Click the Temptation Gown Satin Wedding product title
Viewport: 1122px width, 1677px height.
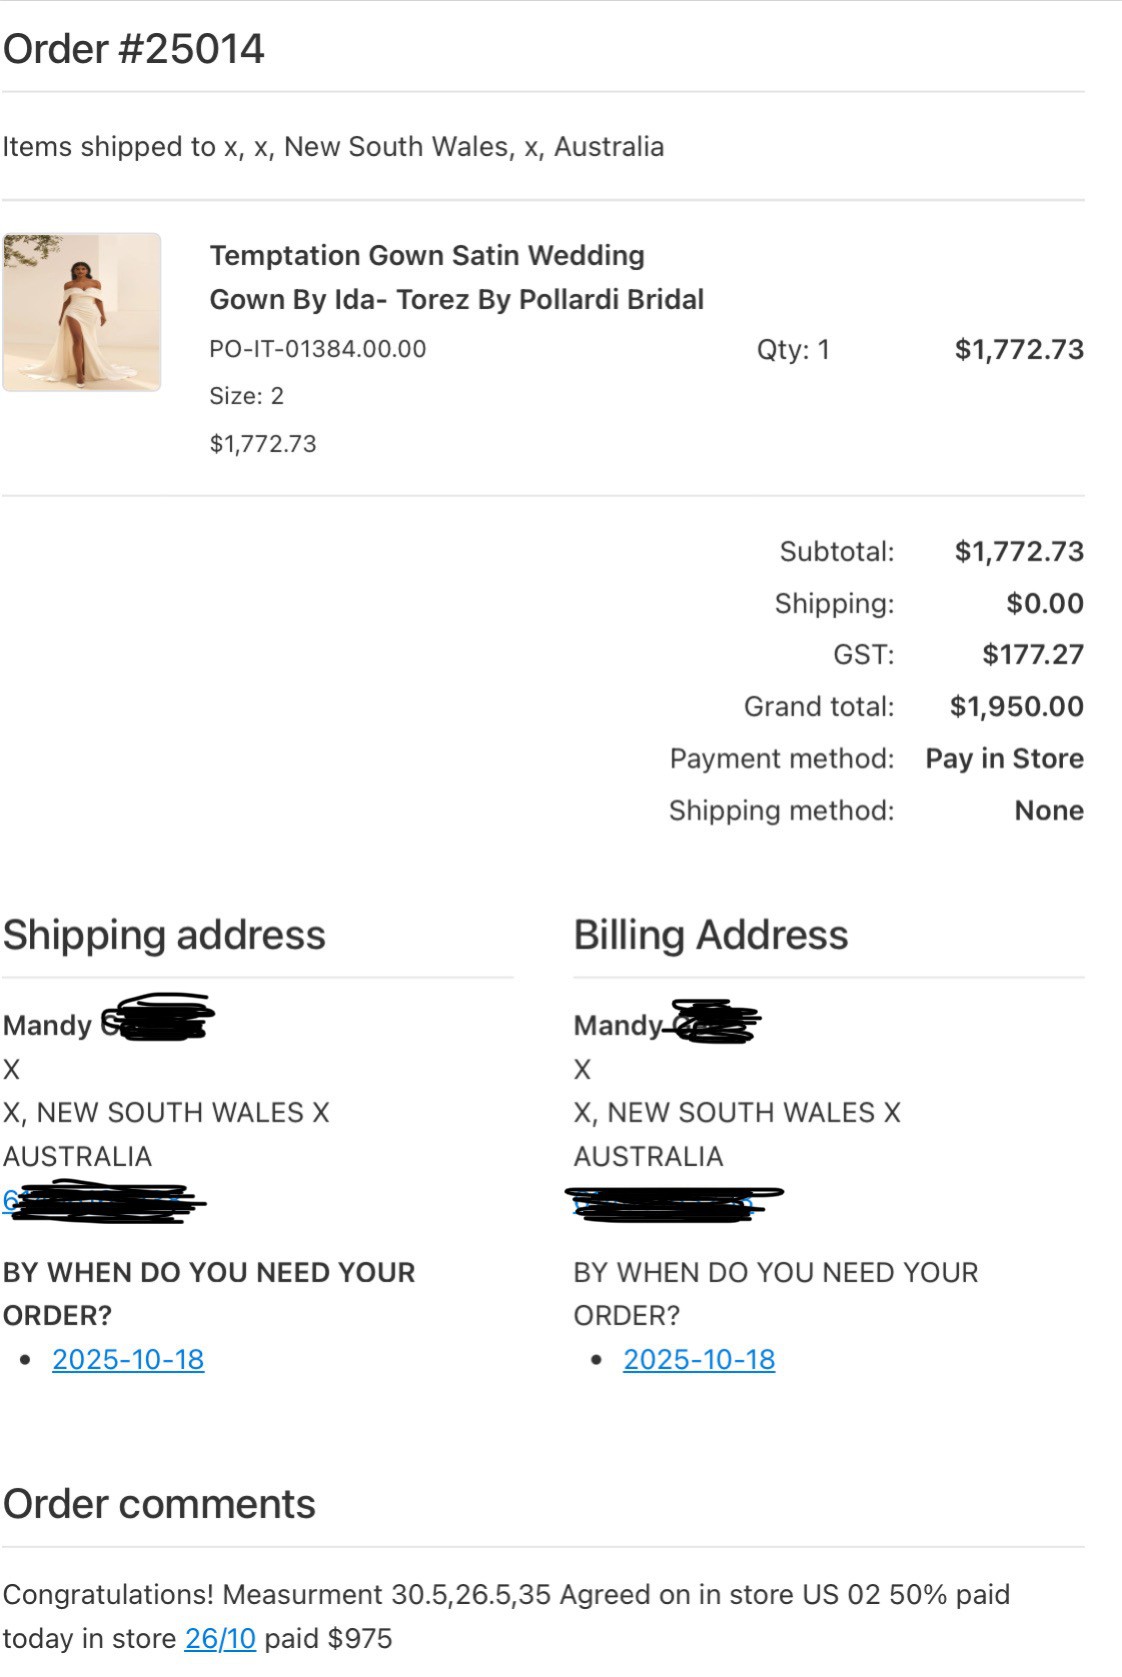(457, 277)
